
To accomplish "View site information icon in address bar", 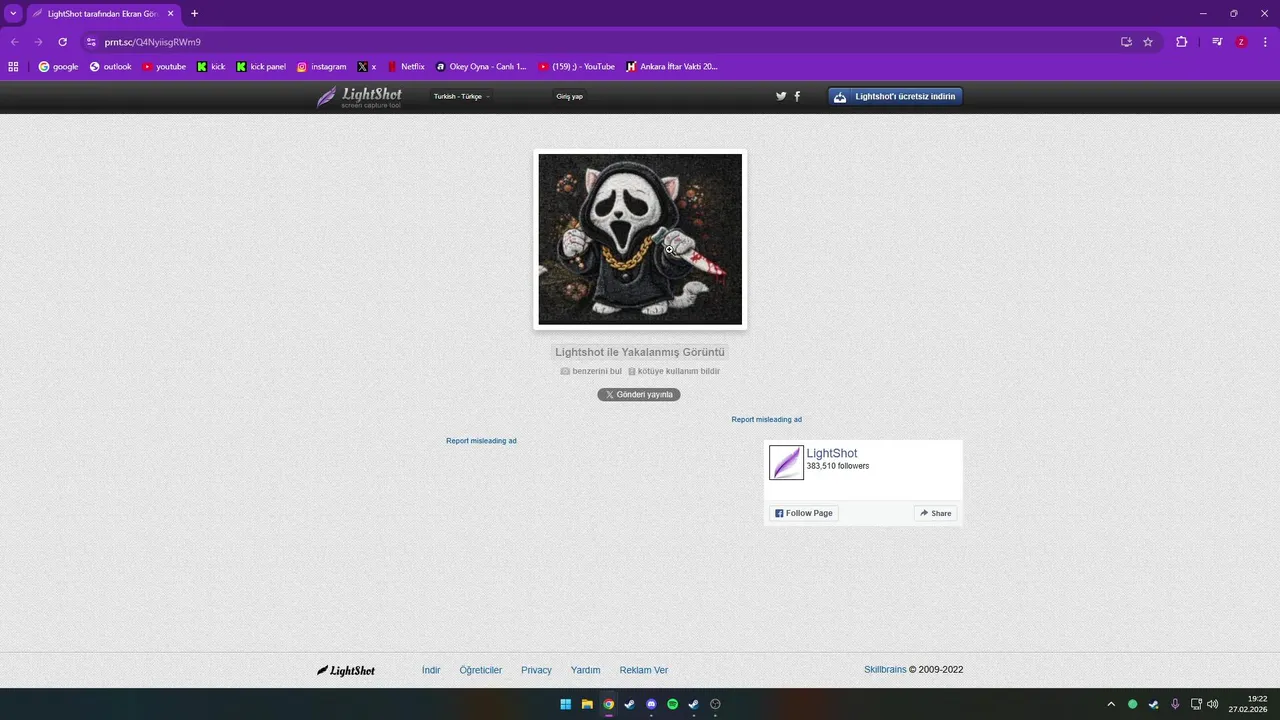I will tap(91, 42).
